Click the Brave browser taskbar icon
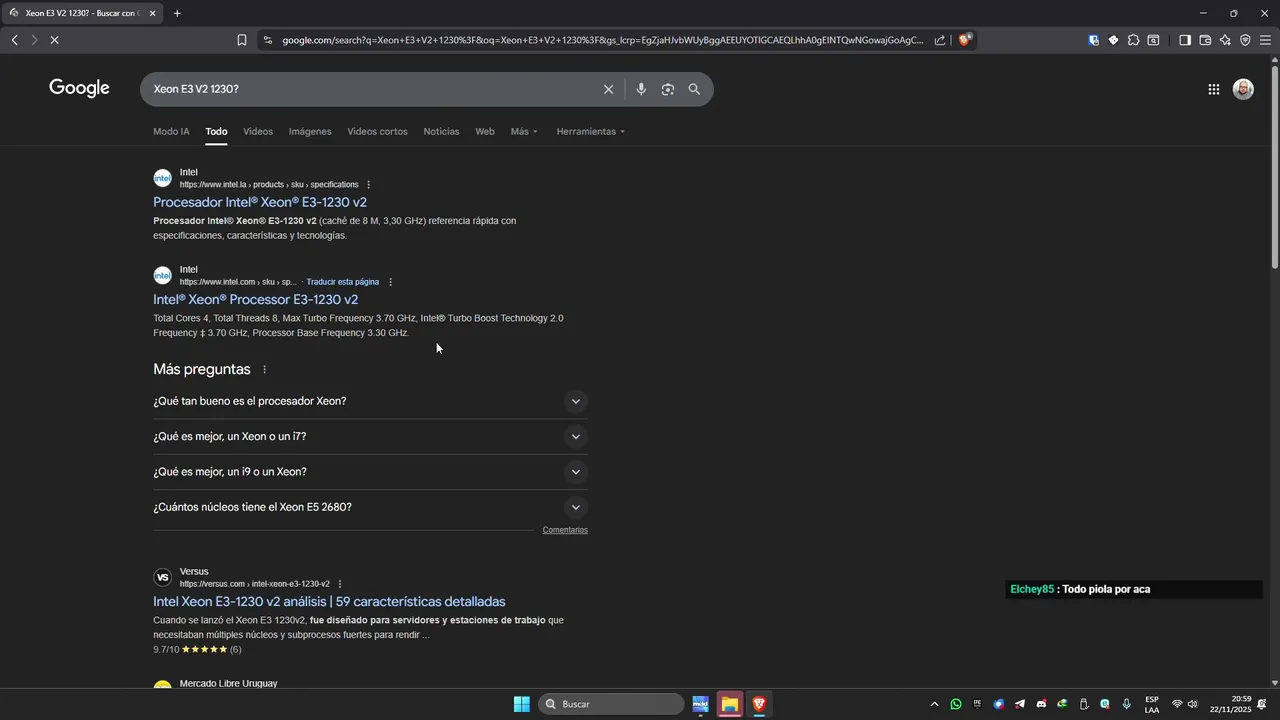 point(759,704)
